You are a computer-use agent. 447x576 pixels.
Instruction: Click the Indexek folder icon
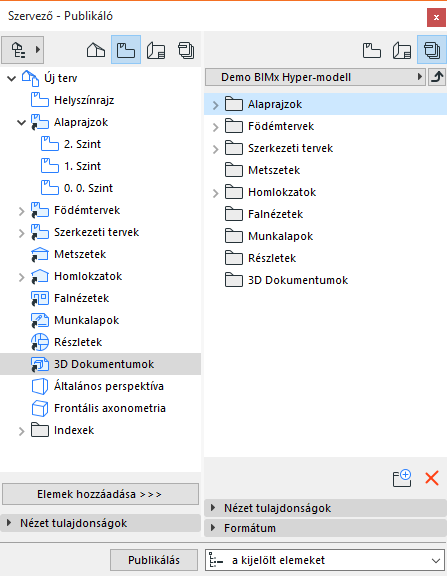click(x=40, y=430)
